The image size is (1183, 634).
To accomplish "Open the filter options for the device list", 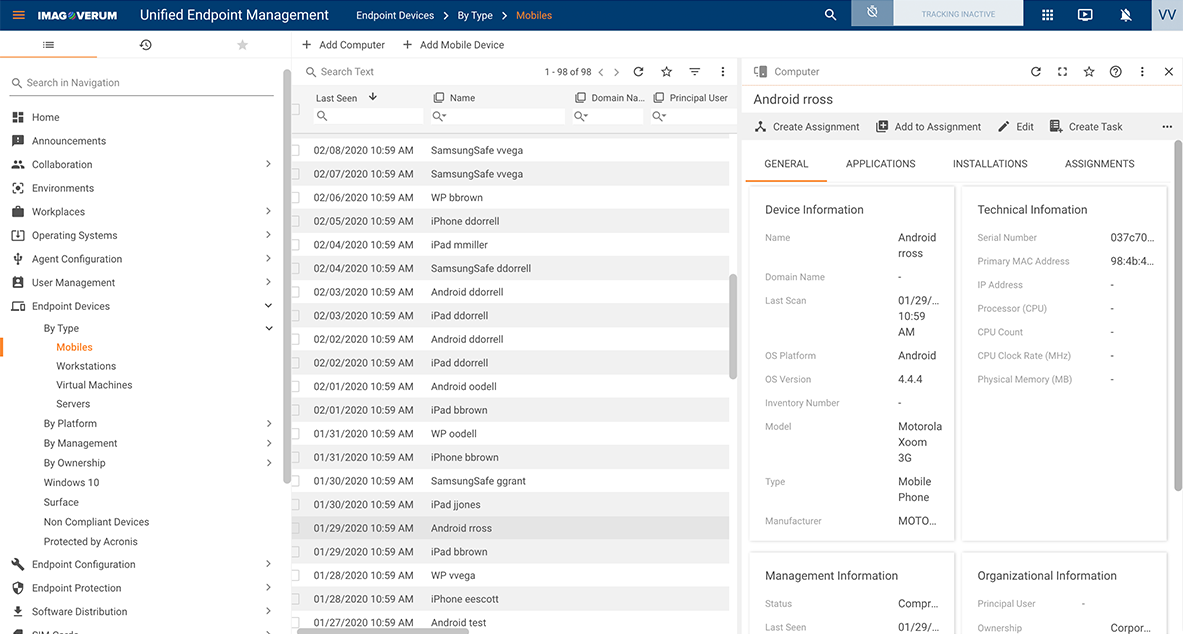I will [x=694, y=71].
